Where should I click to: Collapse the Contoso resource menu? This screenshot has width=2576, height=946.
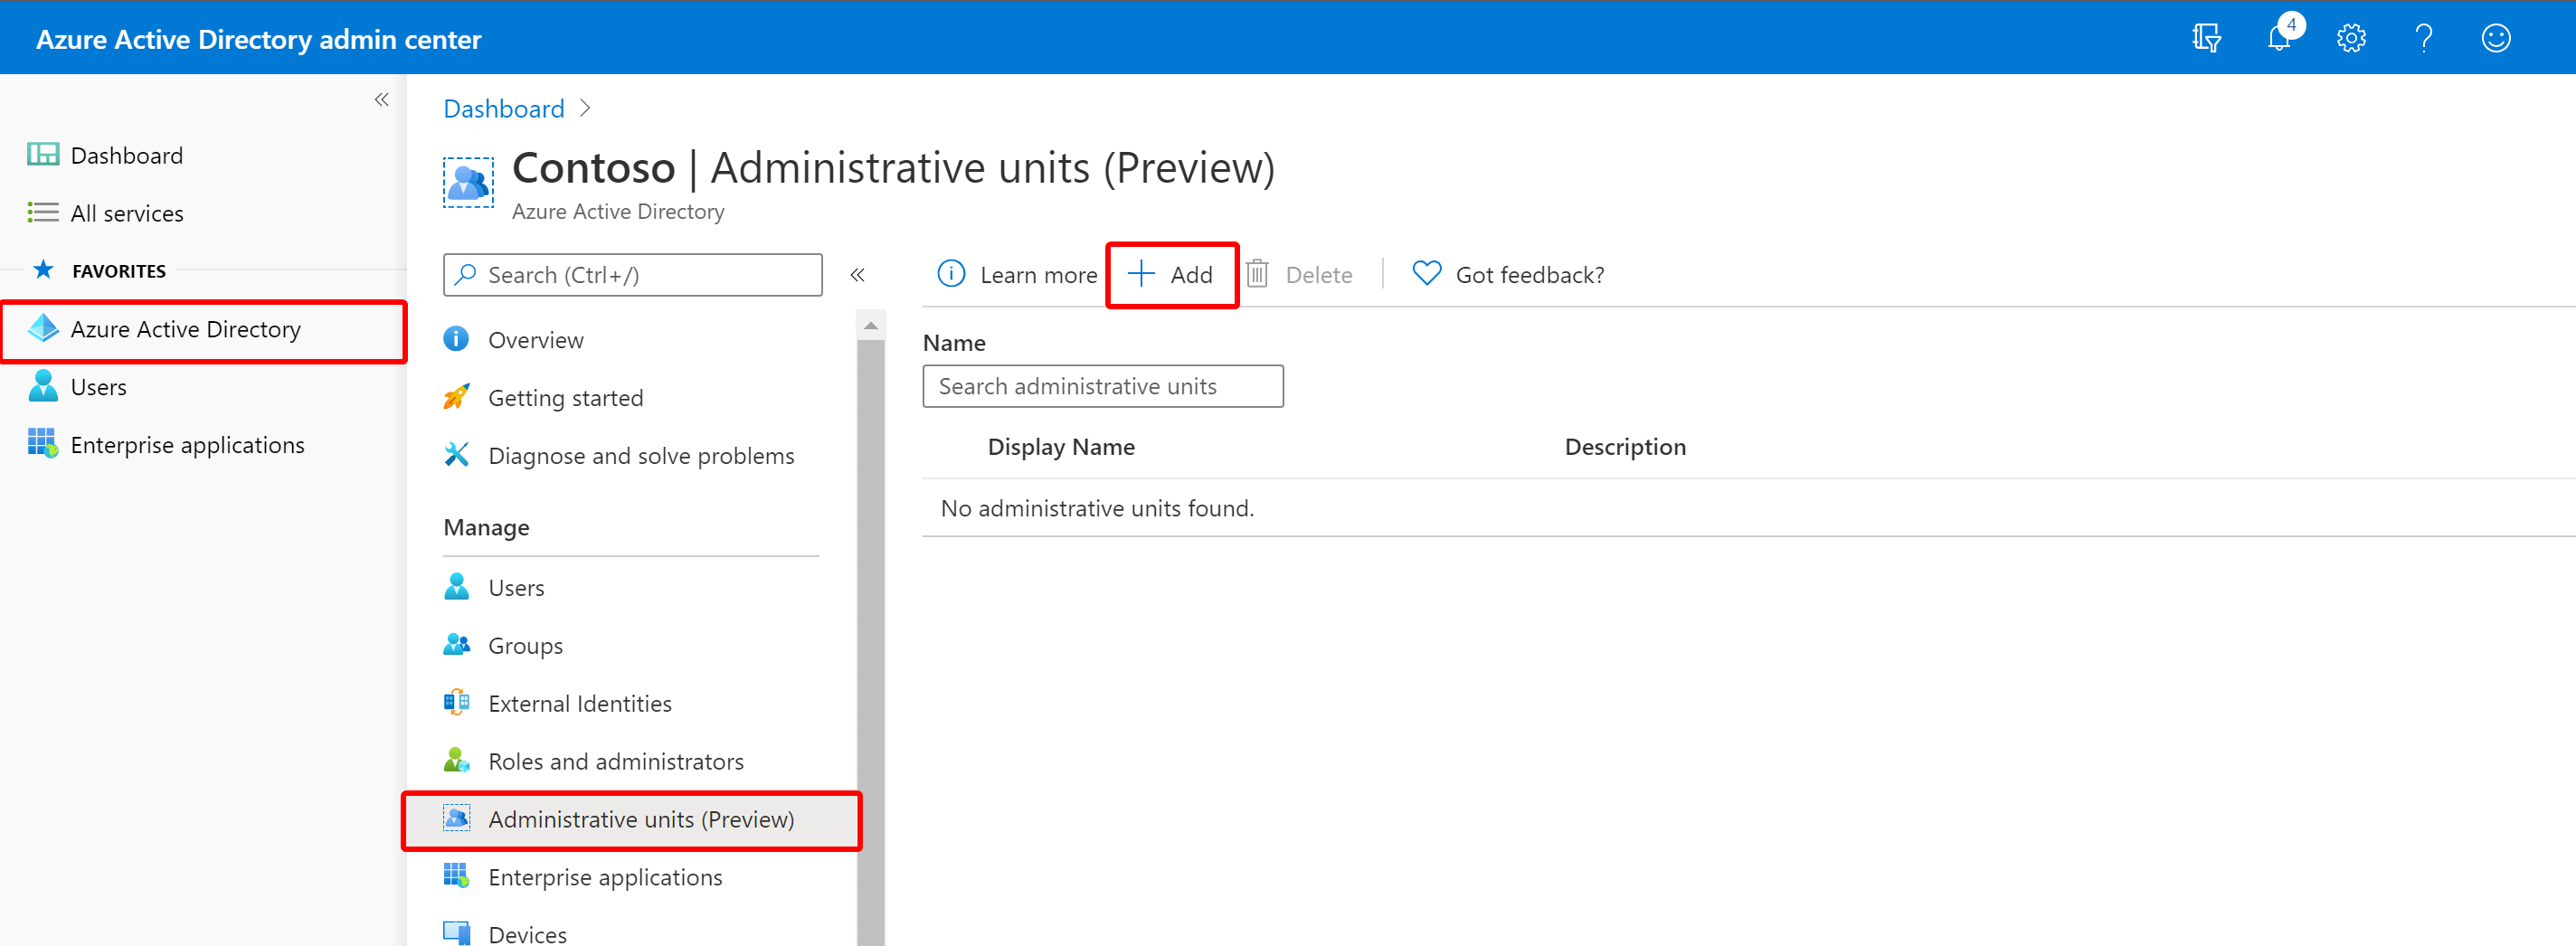click(x=857, y=274)
